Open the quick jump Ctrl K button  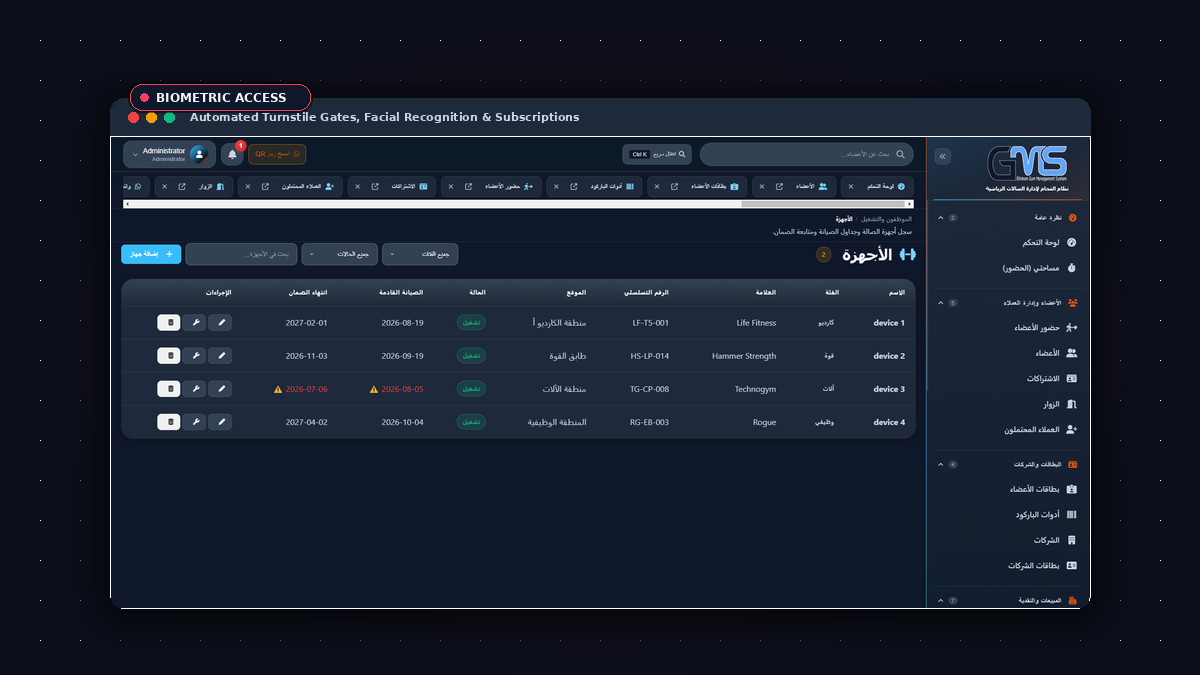pos(657,154)
